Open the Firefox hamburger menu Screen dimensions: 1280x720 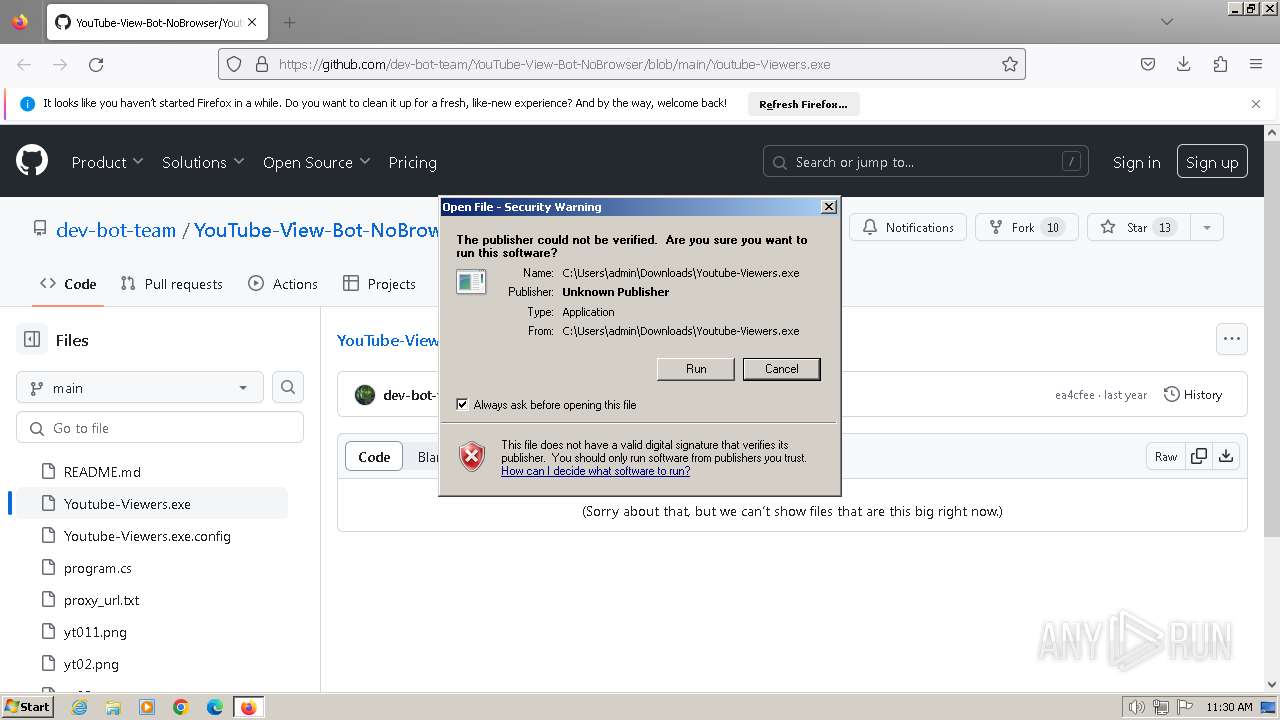coord(1256,64)
